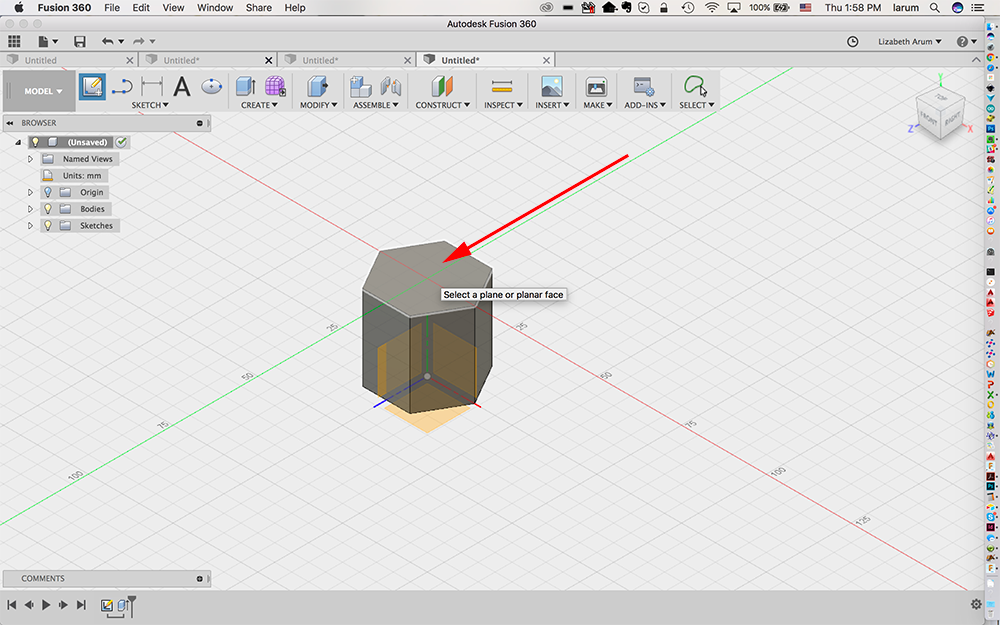Collapse the (Unsaved) root node
The image size is (1000, 625).
click(18, 142)
